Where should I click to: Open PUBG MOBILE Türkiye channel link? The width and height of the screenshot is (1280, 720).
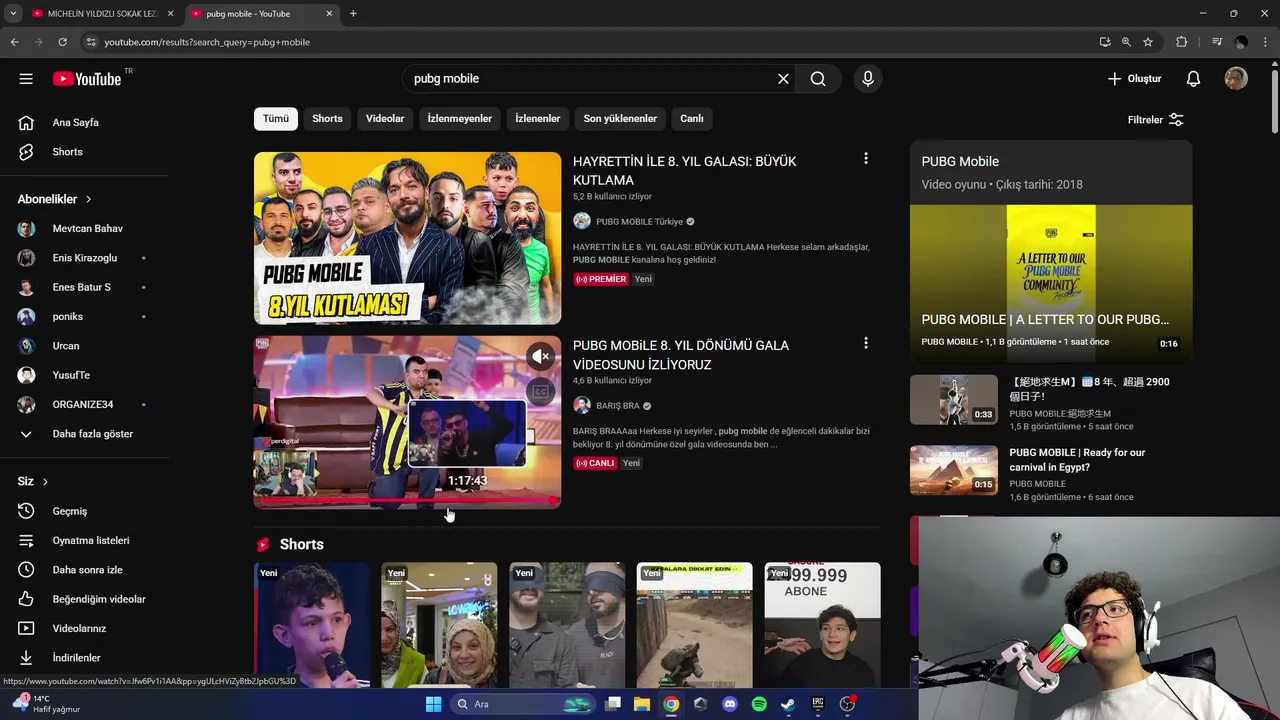coord(639,222)
